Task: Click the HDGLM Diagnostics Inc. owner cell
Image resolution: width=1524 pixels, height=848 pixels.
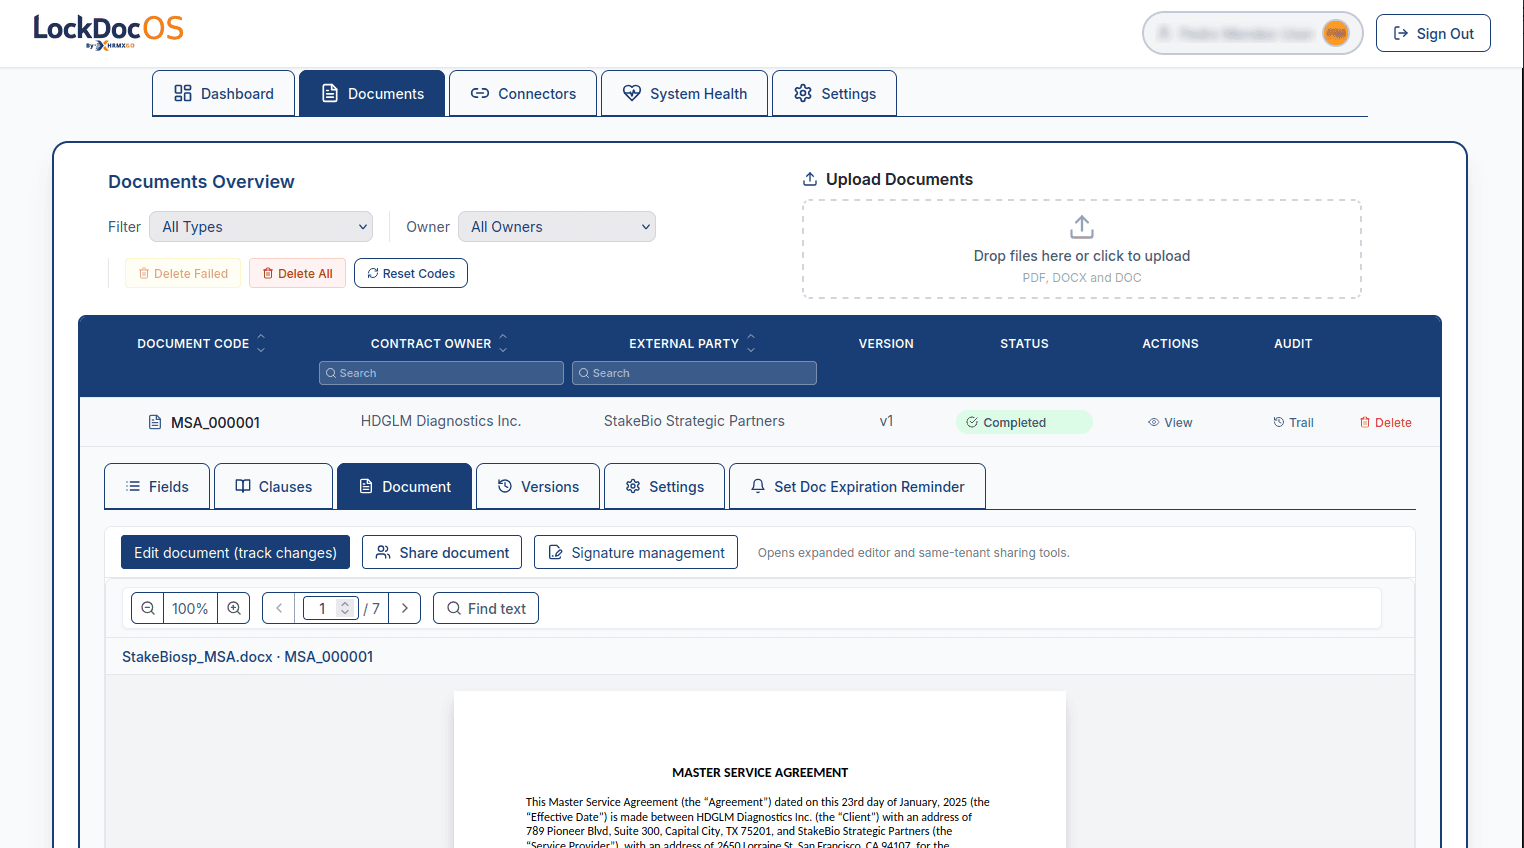Action: coord(441,421)
